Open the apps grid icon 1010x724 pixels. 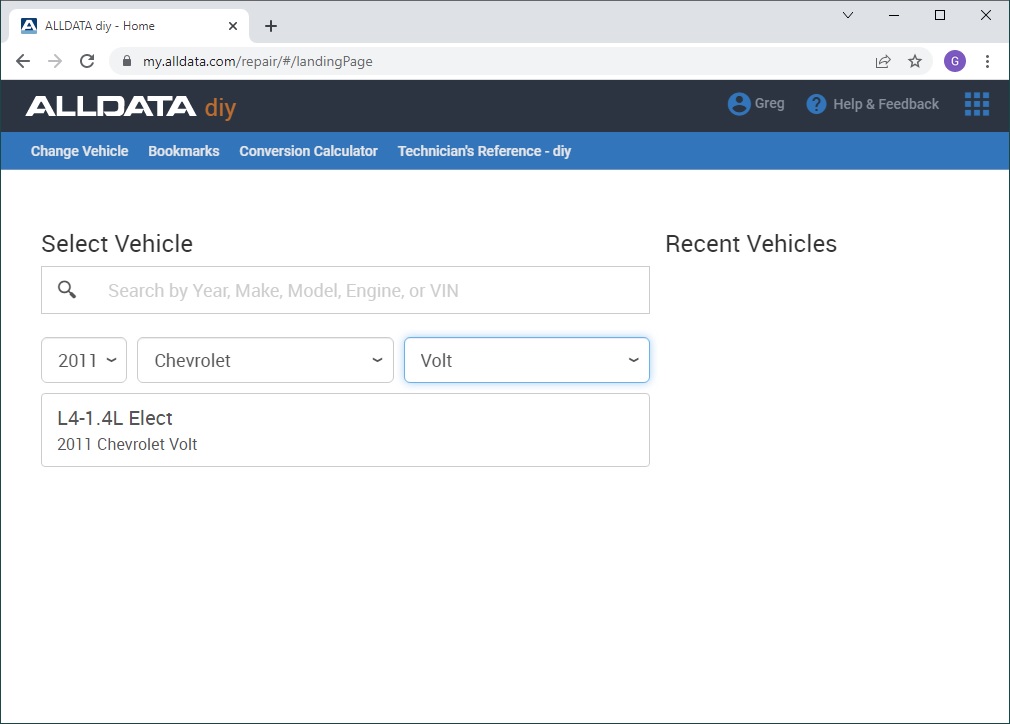click(x=976, y=104)
